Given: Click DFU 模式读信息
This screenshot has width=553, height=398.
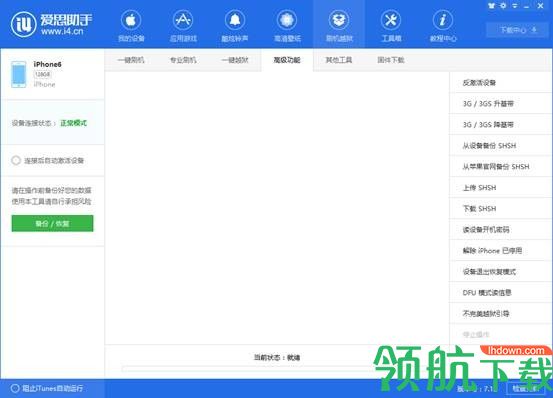Looking at the screenshot, I should pos(501,293).
